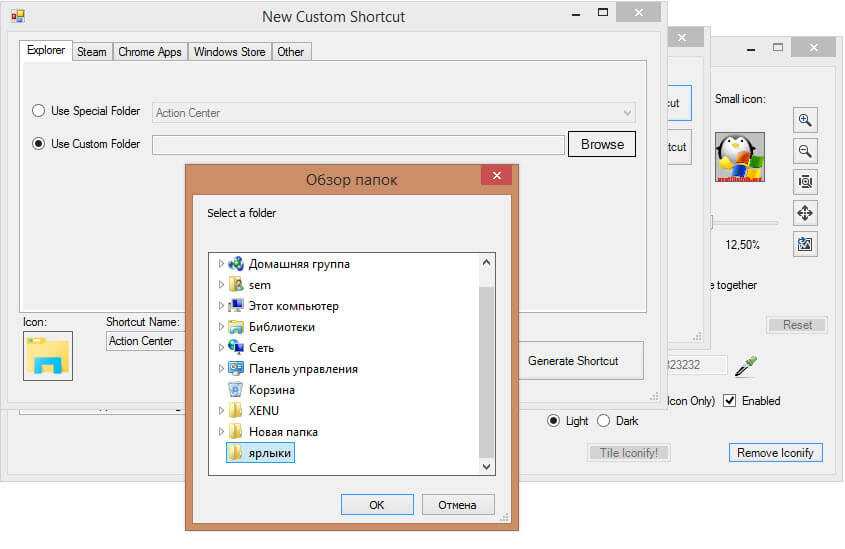Viewport: 845px width, 549px height.
Task: Pick a color with the eyedropper icon
Action: coord(744,367)
